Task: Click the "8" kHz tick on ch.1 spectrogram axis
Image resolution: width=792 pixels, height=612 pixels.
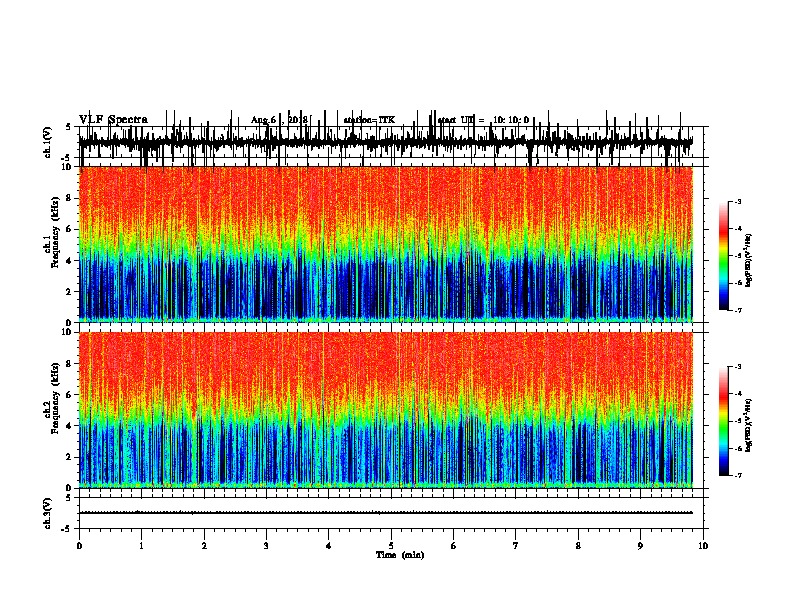Action: (69, 198)
